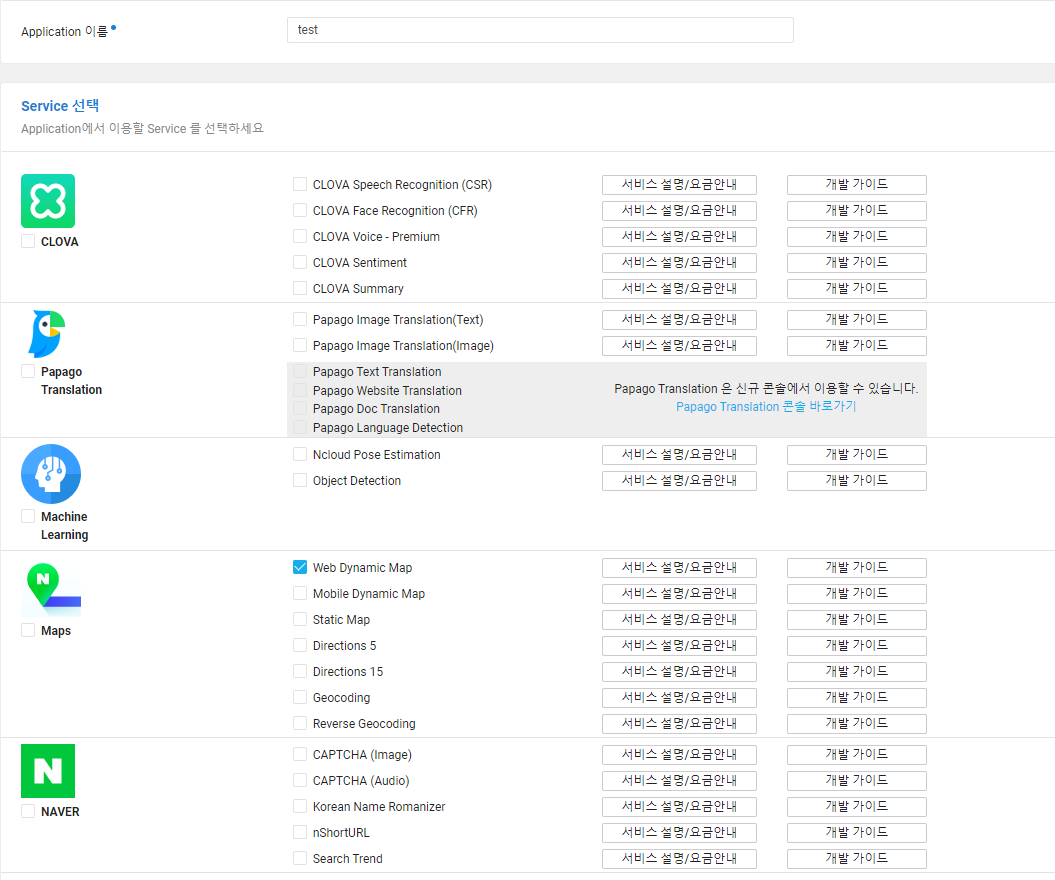The image size is (1055, 880).
Task: Open 개발 가이드 for Mobile Dynamic Map
Action: 857,593
